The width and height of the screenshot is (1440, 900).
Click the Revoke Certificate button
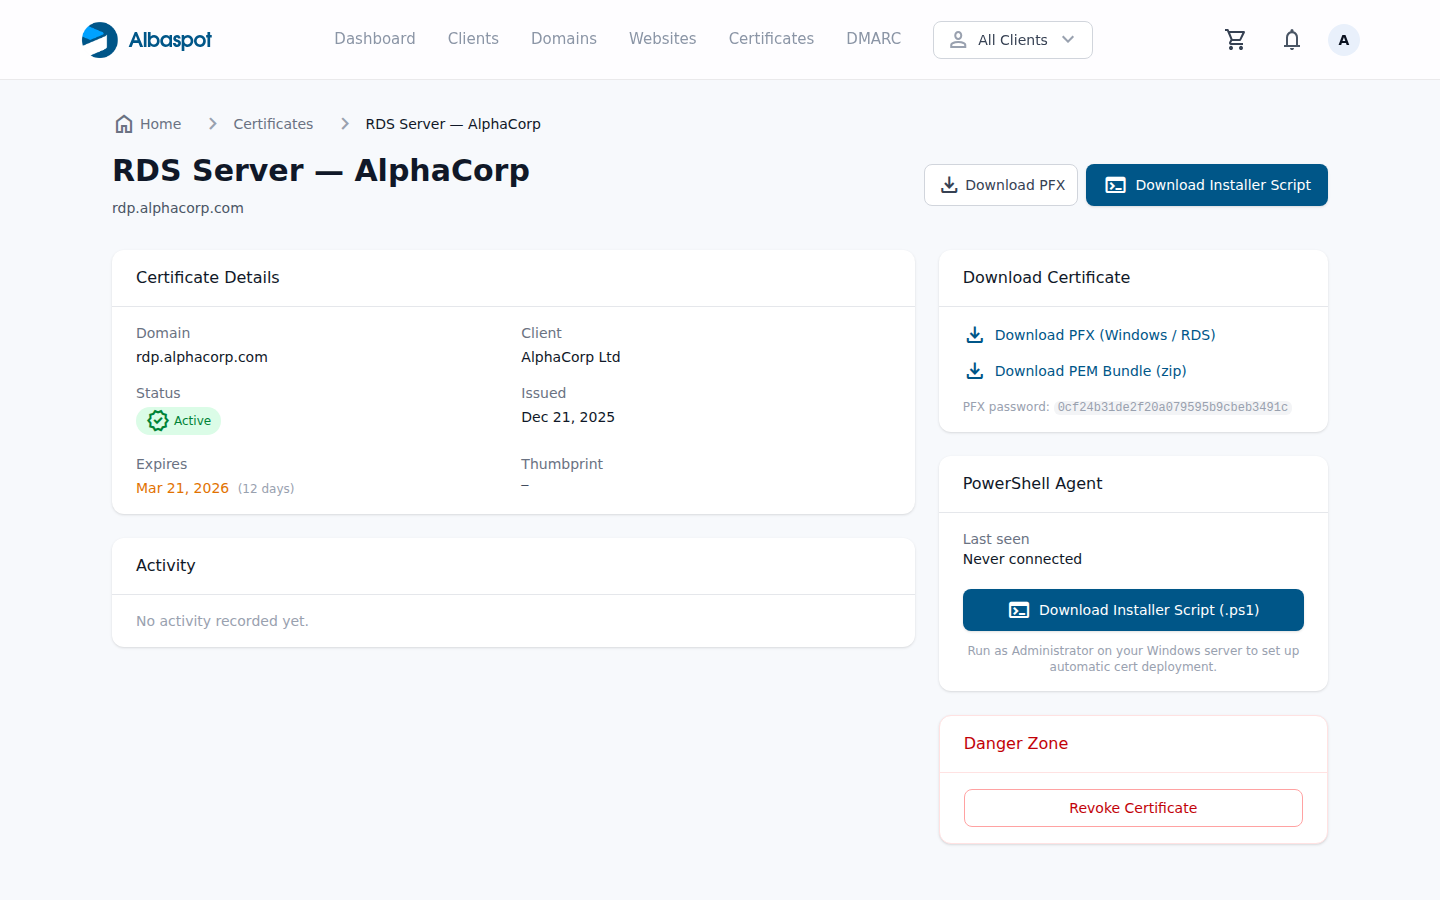[x=1132, y=808]
